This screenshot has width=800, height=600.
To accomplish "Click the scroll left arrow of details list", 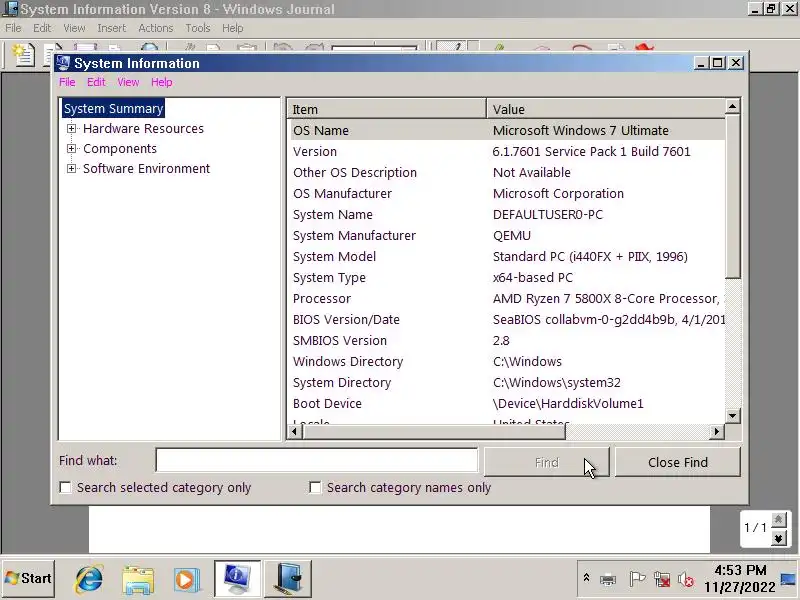I will pyautogui.click(x=294, y=432).
